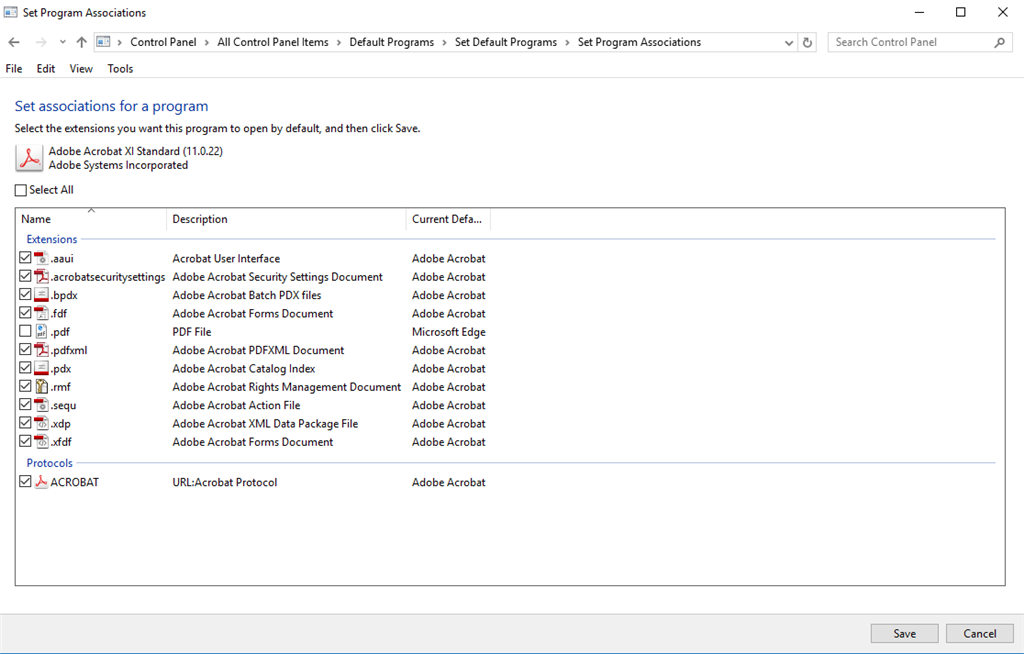
Task: Navigate to Default Programs breadcrumb
Action: (392, 42)
